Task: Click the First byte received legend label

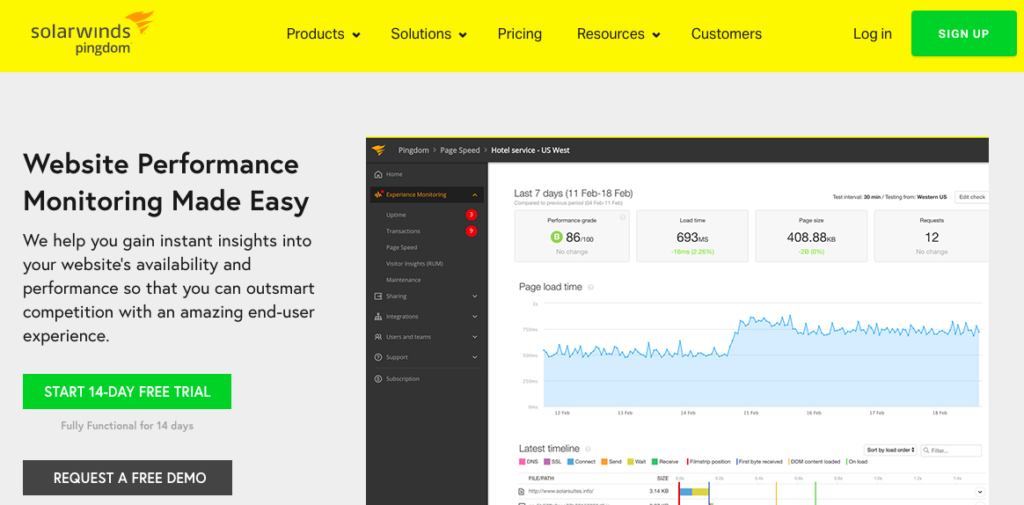Action: coord(761,461)
